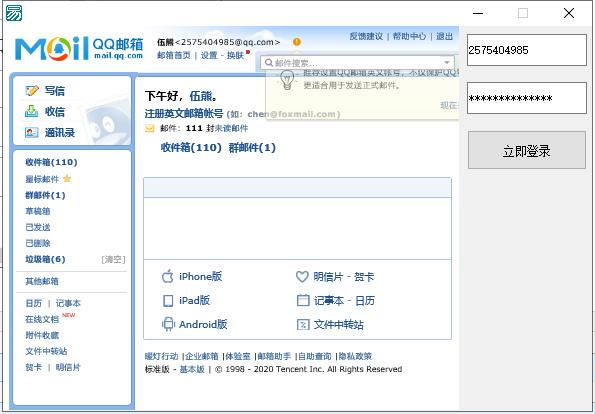Click the contacts card icon
This screenshot has height=414, width=595.
[31, 132]
